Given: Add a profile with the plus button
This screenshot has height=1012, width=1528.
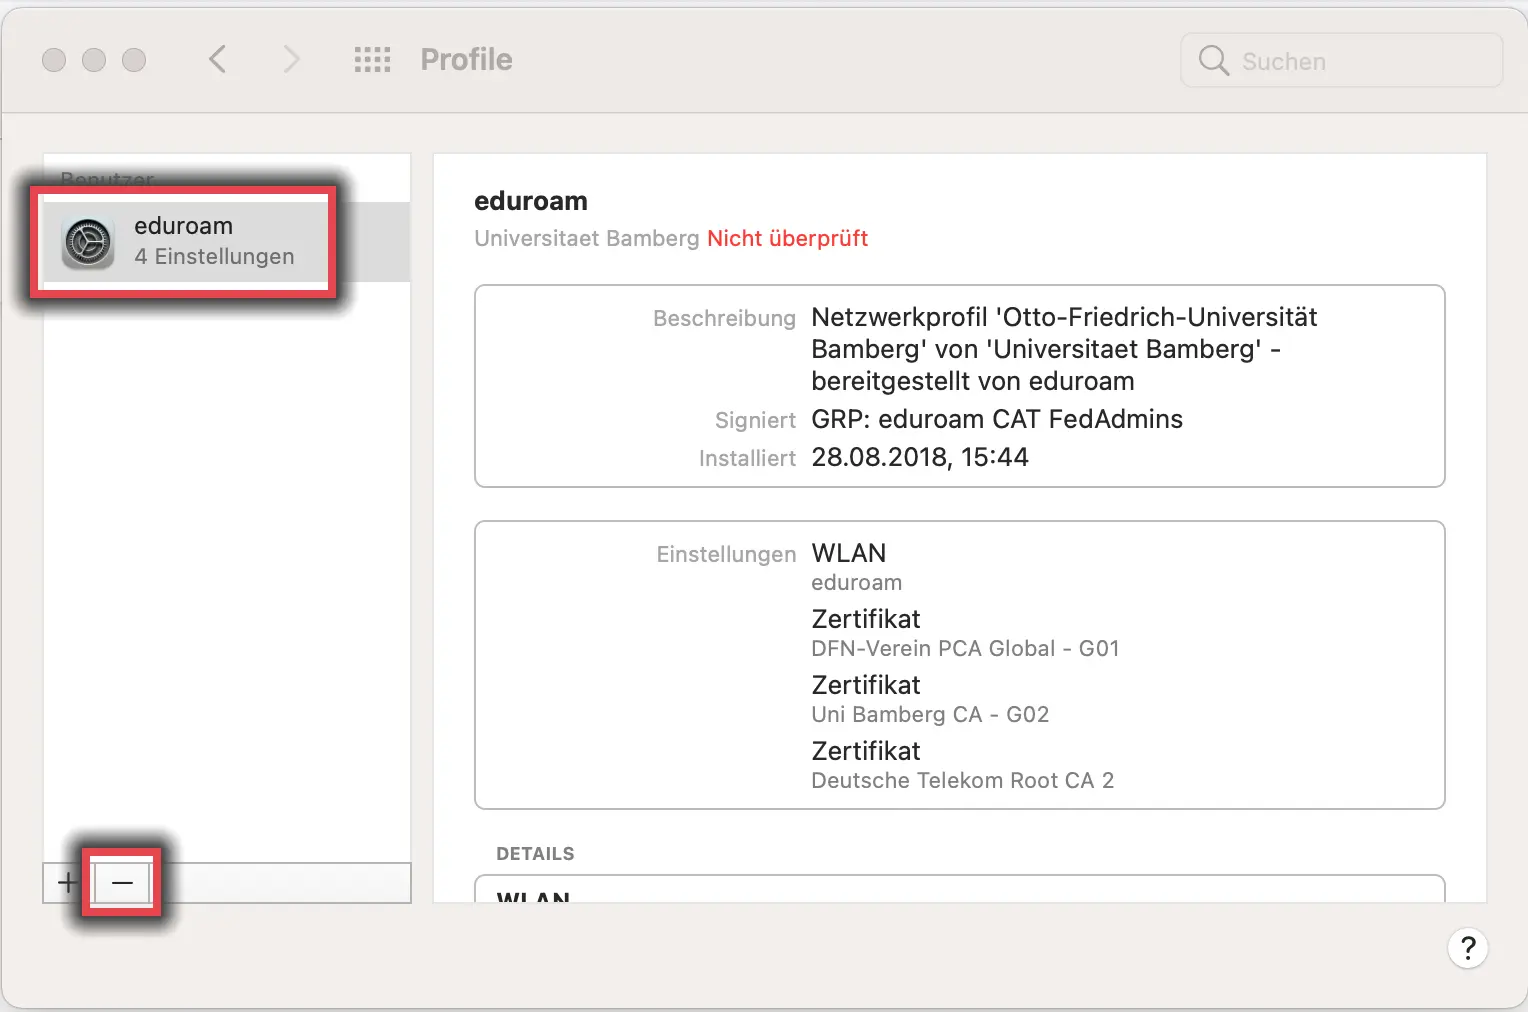Looking at the screenshot, I should pyautogui.click(x=67, y=883).
